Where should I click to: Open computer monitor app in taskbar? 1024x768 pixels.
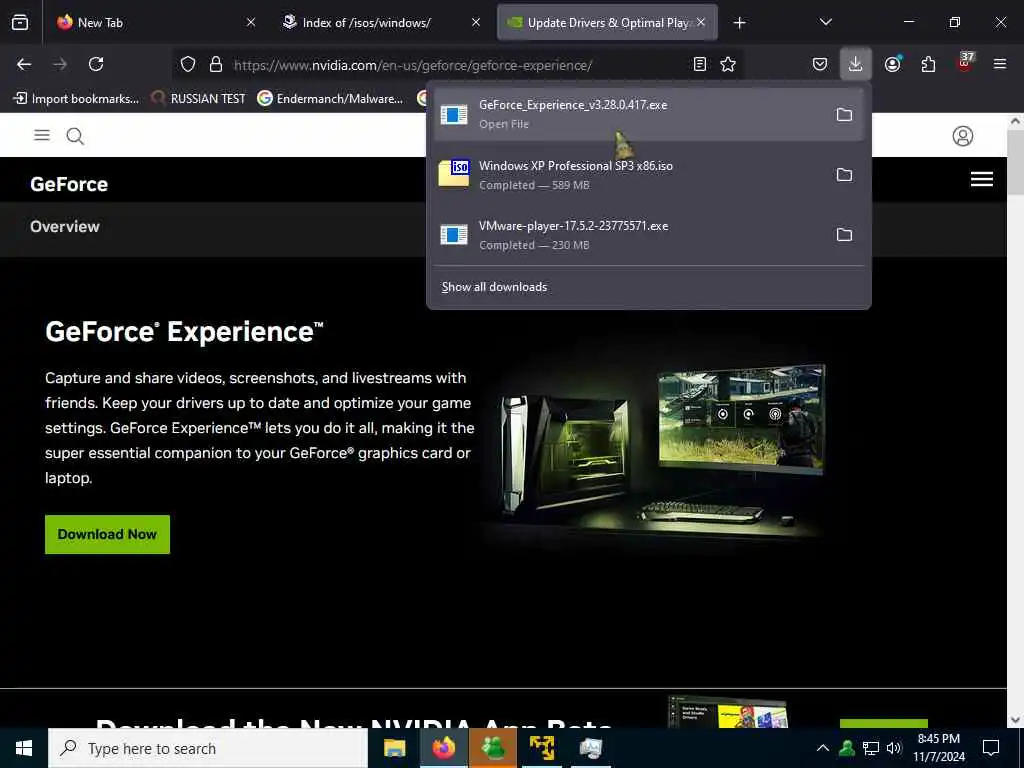590,748
